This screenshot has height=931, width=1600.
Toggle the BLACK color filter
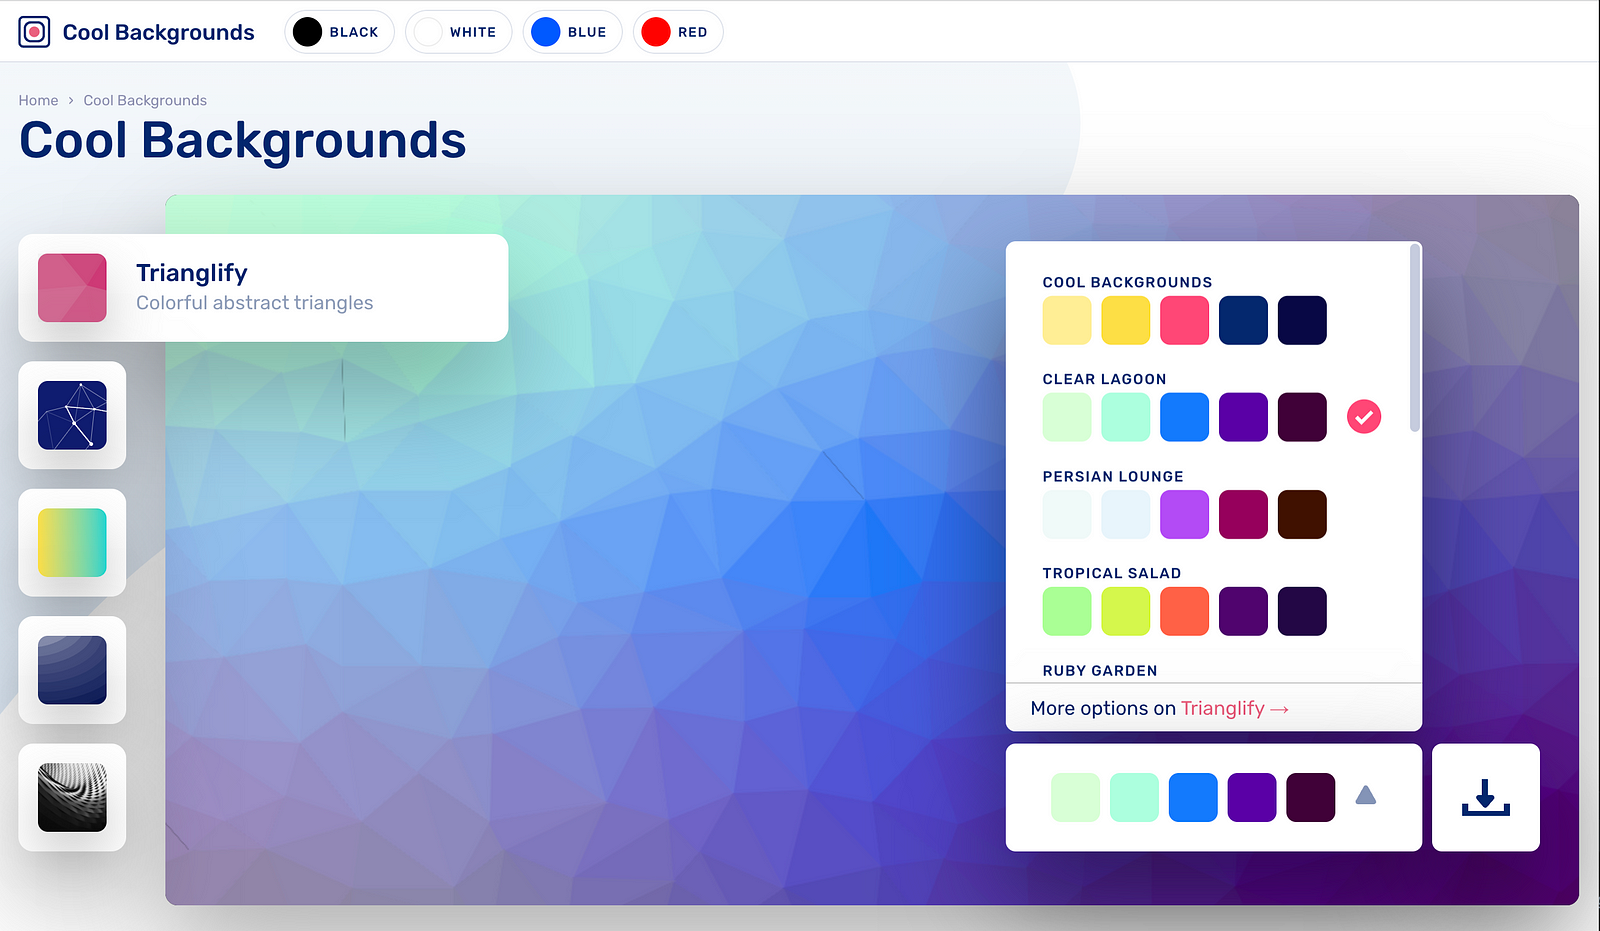(339, 31)
